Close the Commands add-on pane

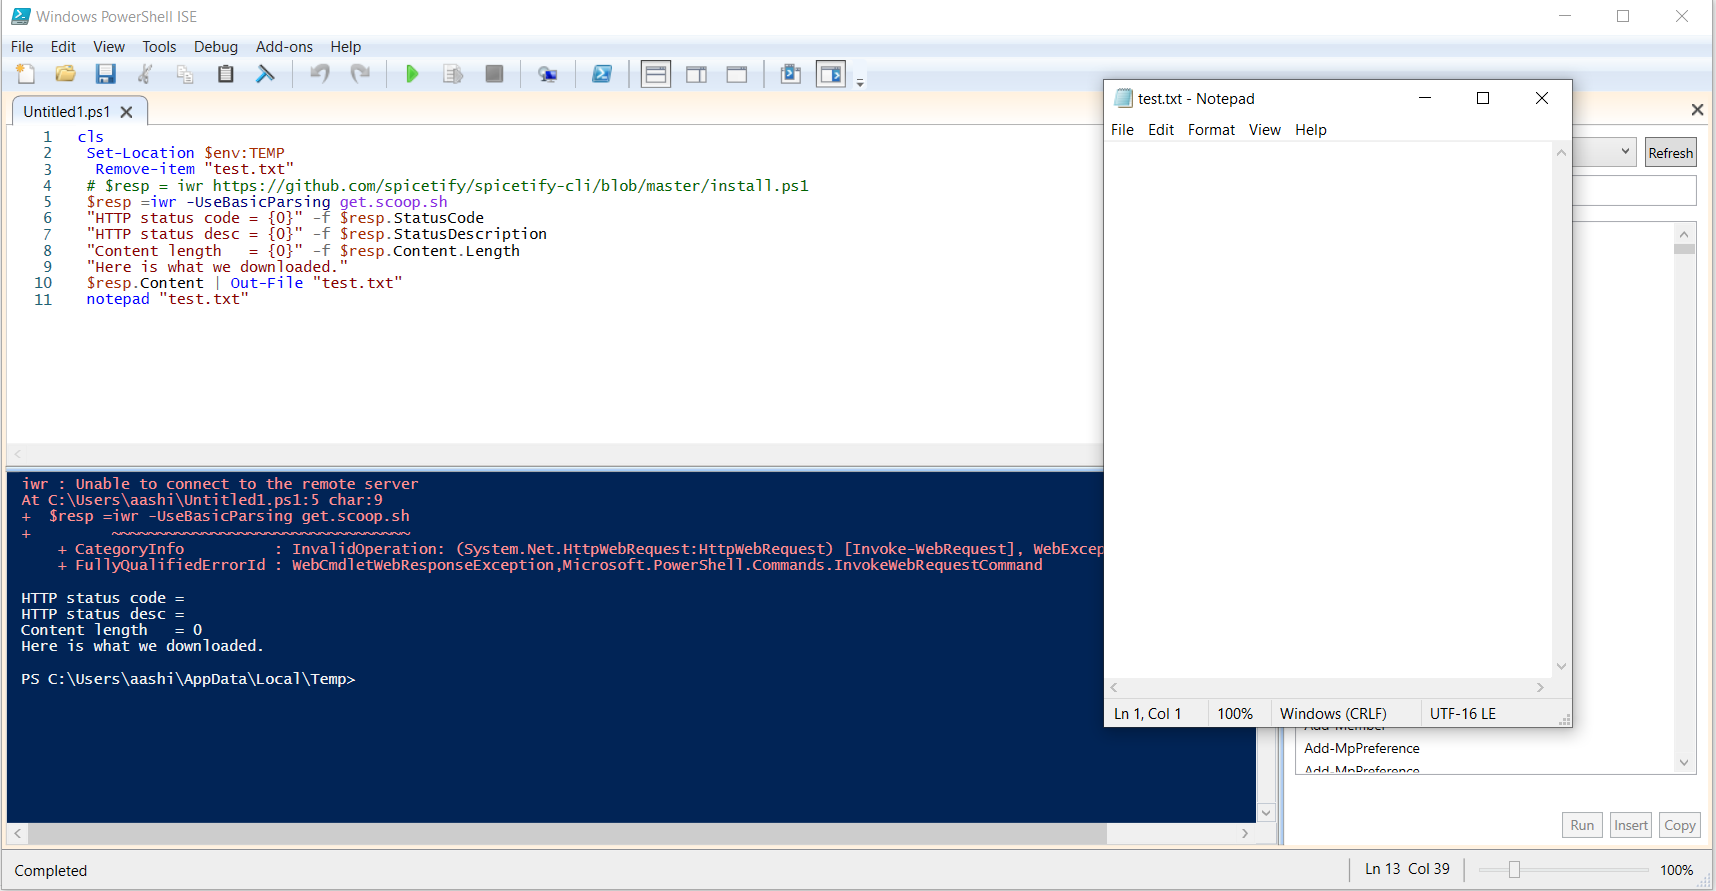tap(1697, 110)
